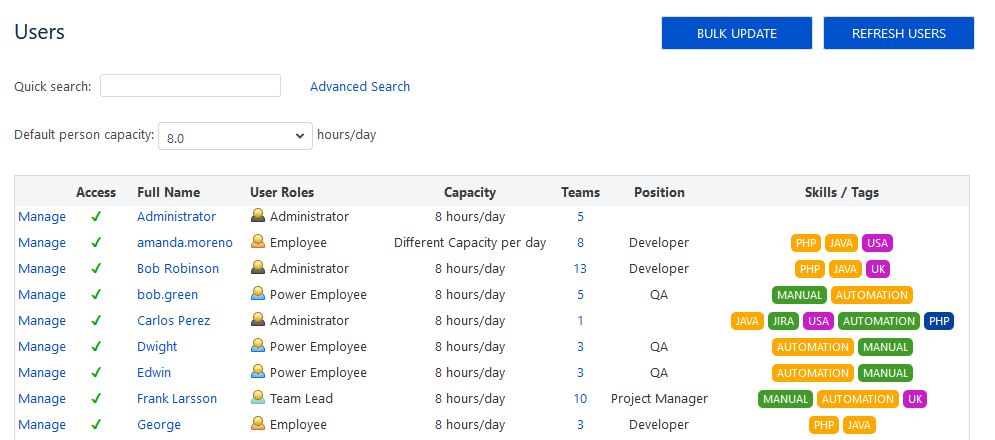Click Bob Robinson's teams count 13

pyautogui.click(x=580, y=269)
